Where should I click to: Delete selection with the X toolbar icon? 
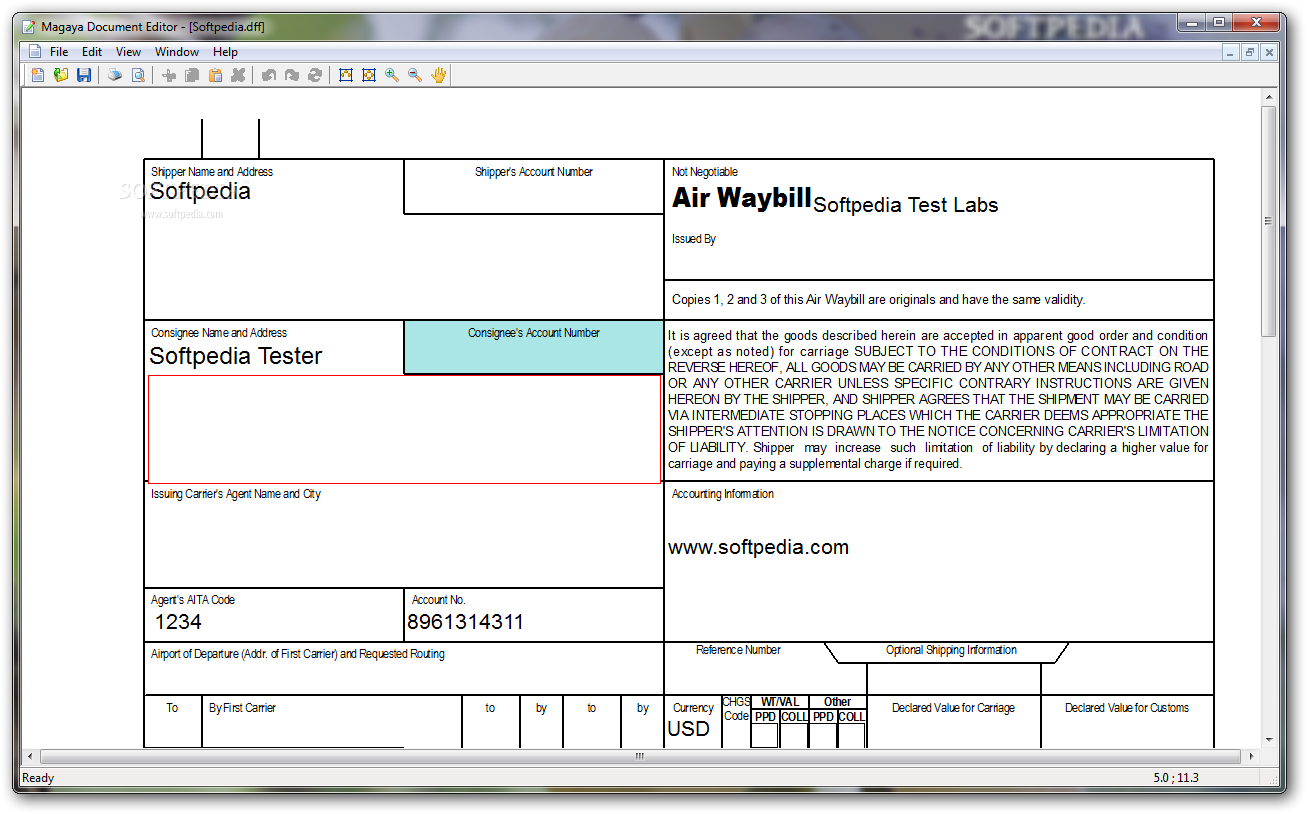(238, 75)
